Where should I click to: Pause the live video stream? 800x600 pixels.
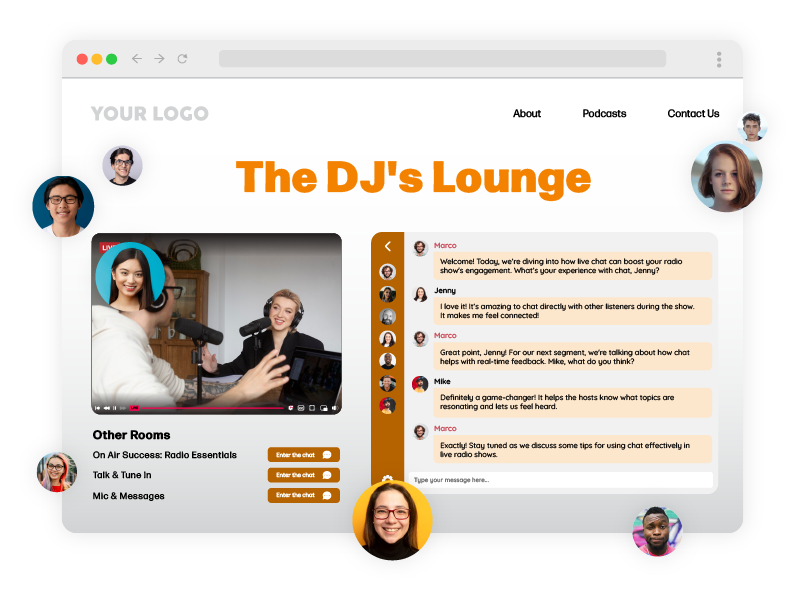115,408
